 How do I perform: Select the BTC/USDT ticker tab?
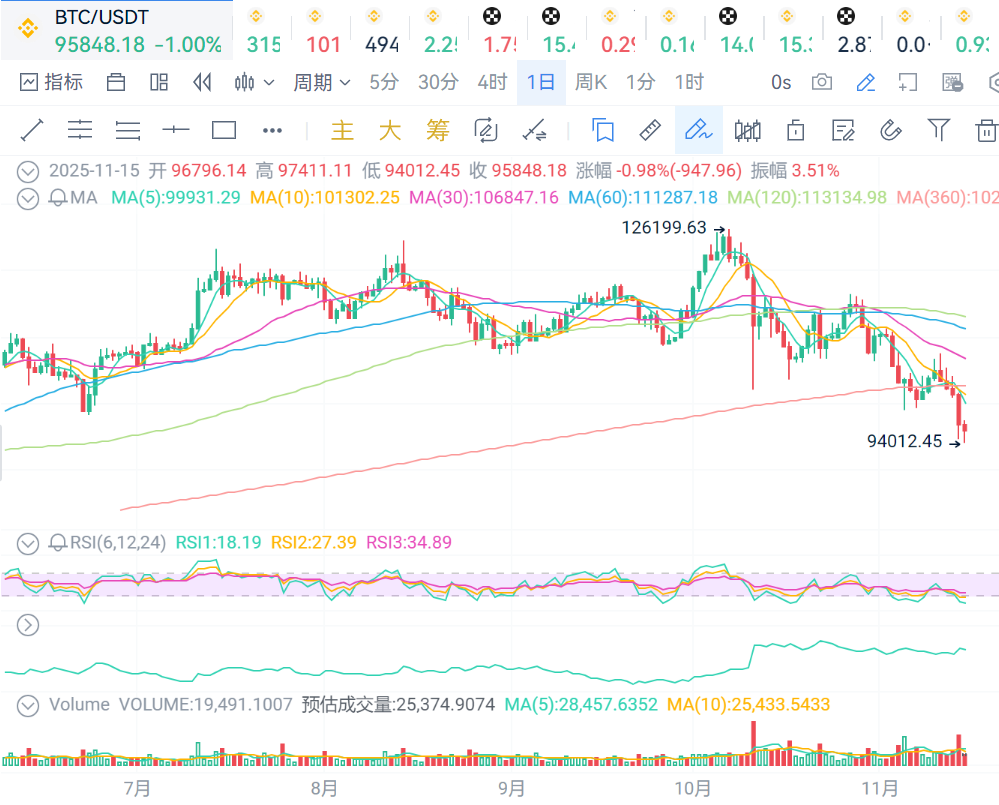point(116,30)
